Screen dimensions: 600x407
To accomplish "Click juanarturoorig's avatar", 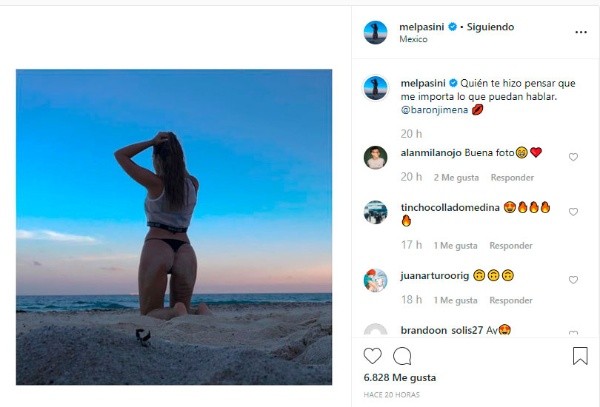I will point(375,280).
